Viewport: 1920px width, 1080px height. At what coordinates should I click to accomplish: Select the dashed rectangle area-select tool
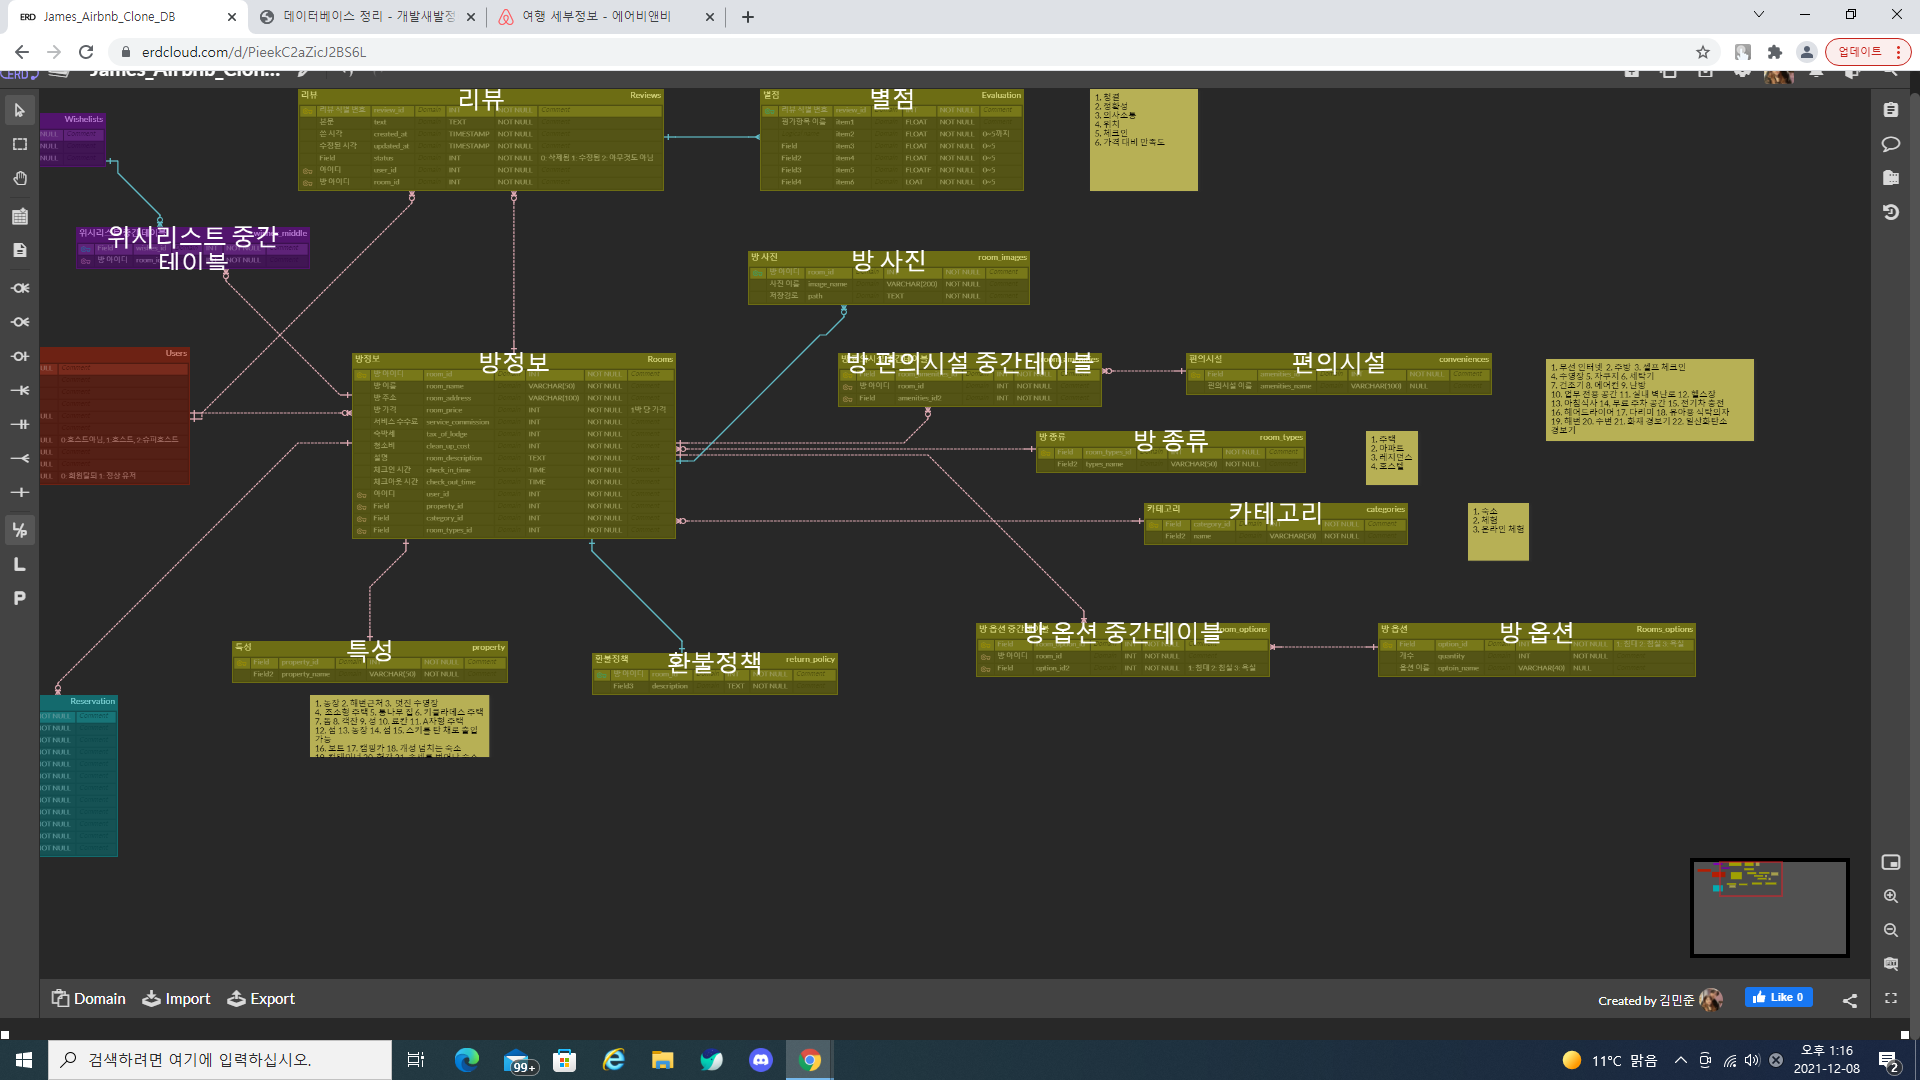tap(19, 144)
